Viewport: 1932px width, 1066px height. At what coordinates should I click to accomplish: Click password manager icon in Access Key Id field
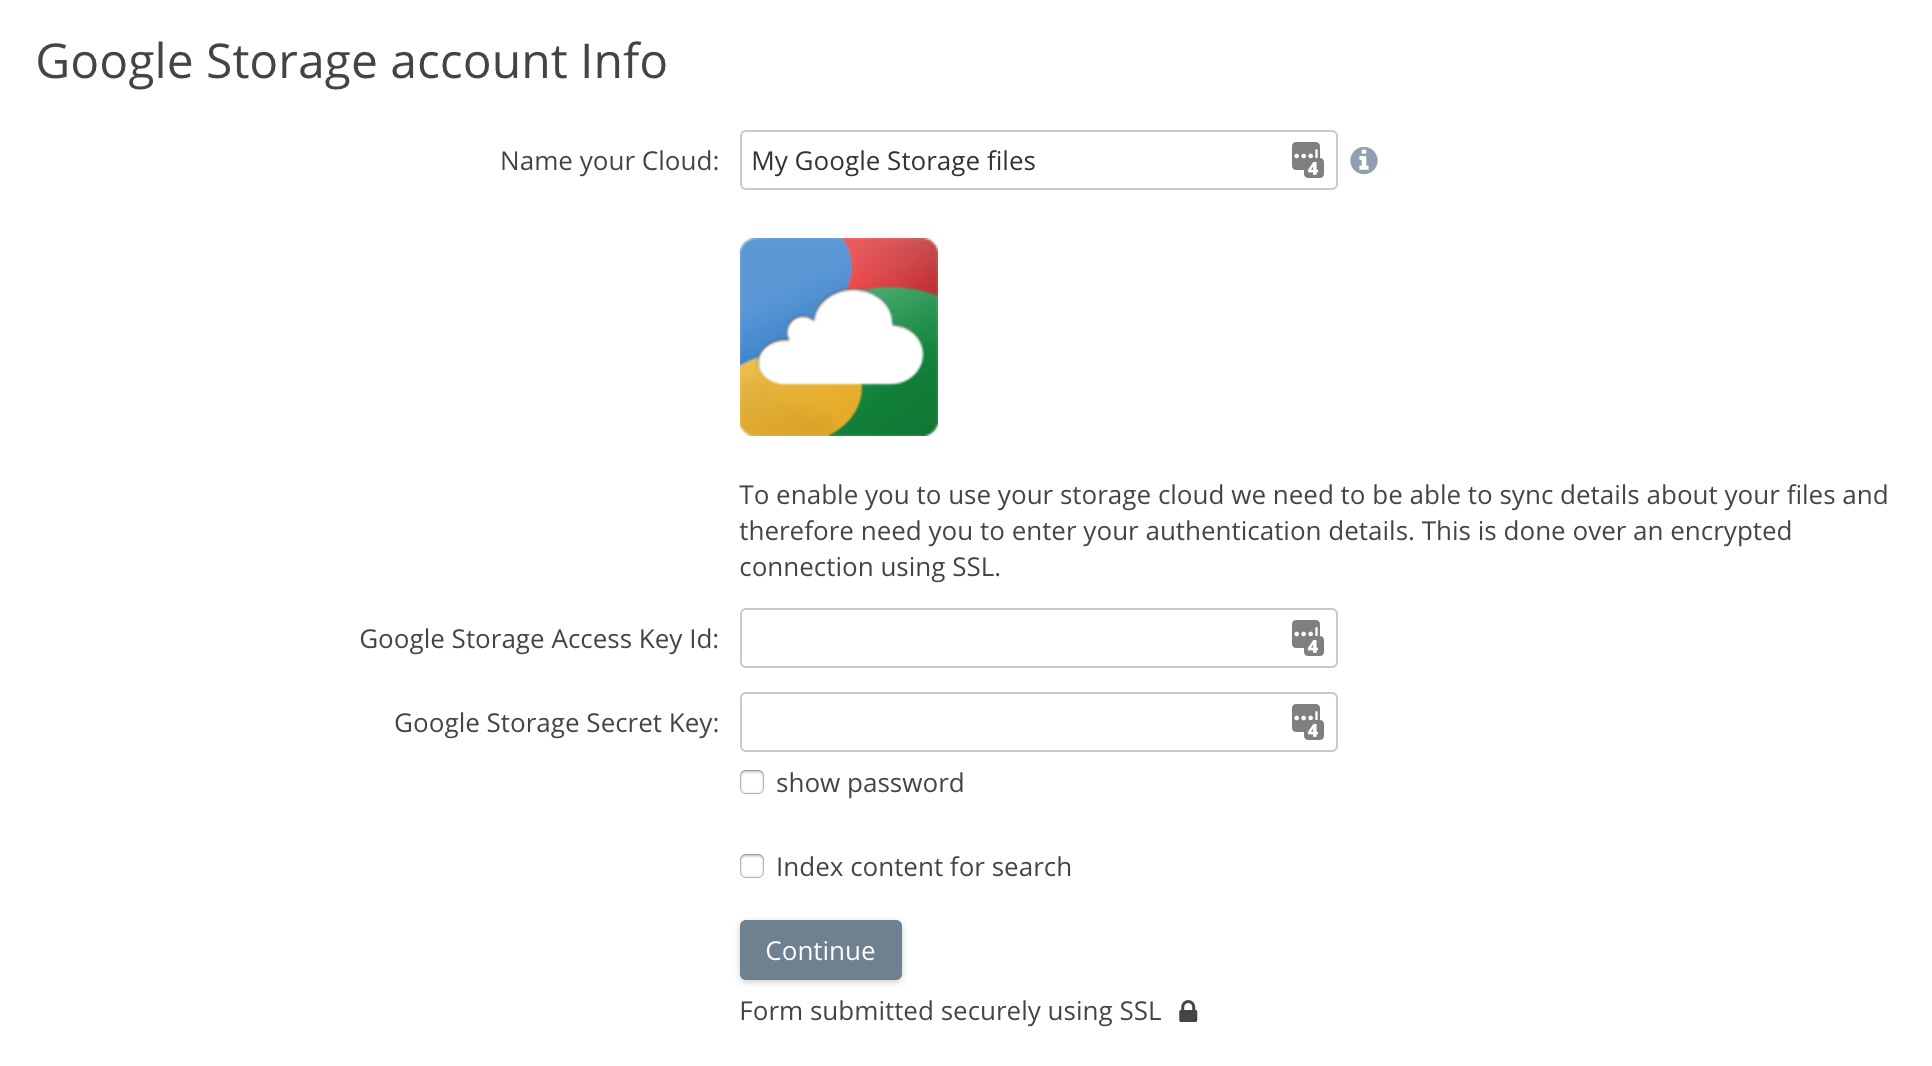[1306, 638]
